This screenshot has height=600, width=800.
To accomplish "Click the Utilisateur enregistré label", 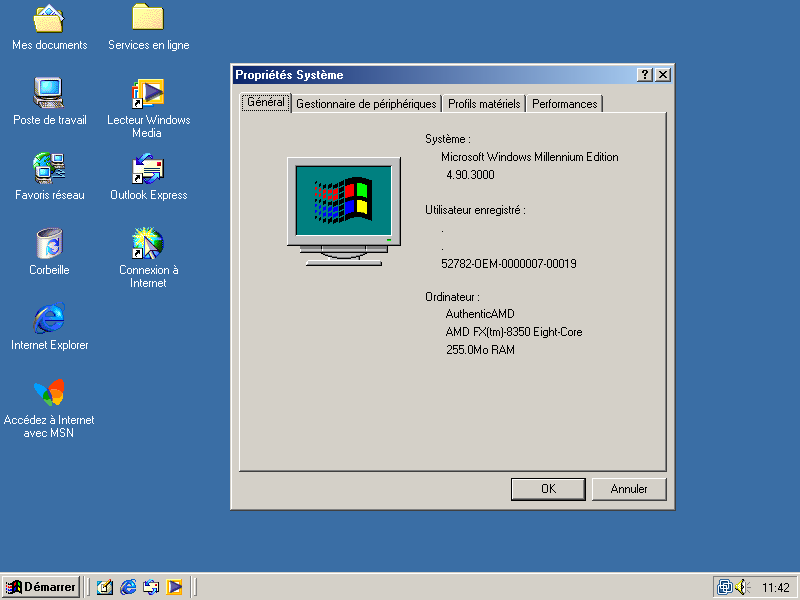I will 475,210.
